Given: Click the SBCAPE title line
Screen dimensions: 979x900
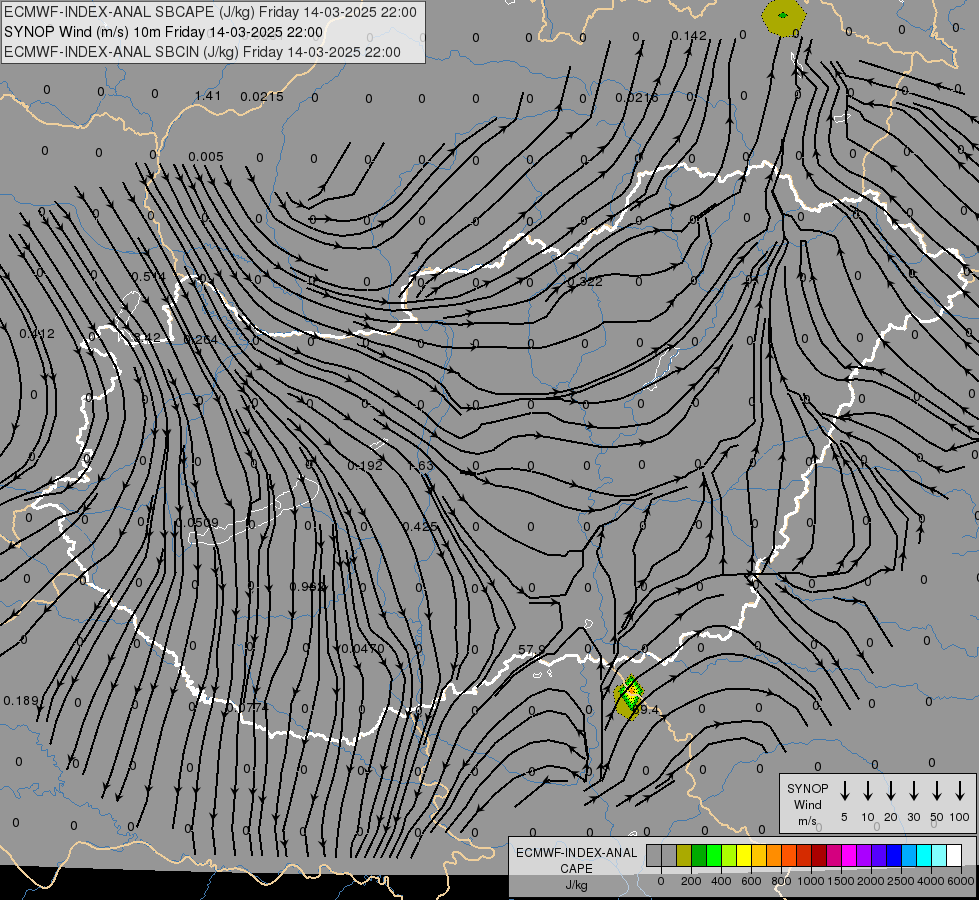Looking at the screenshot, I should (210, 12).
